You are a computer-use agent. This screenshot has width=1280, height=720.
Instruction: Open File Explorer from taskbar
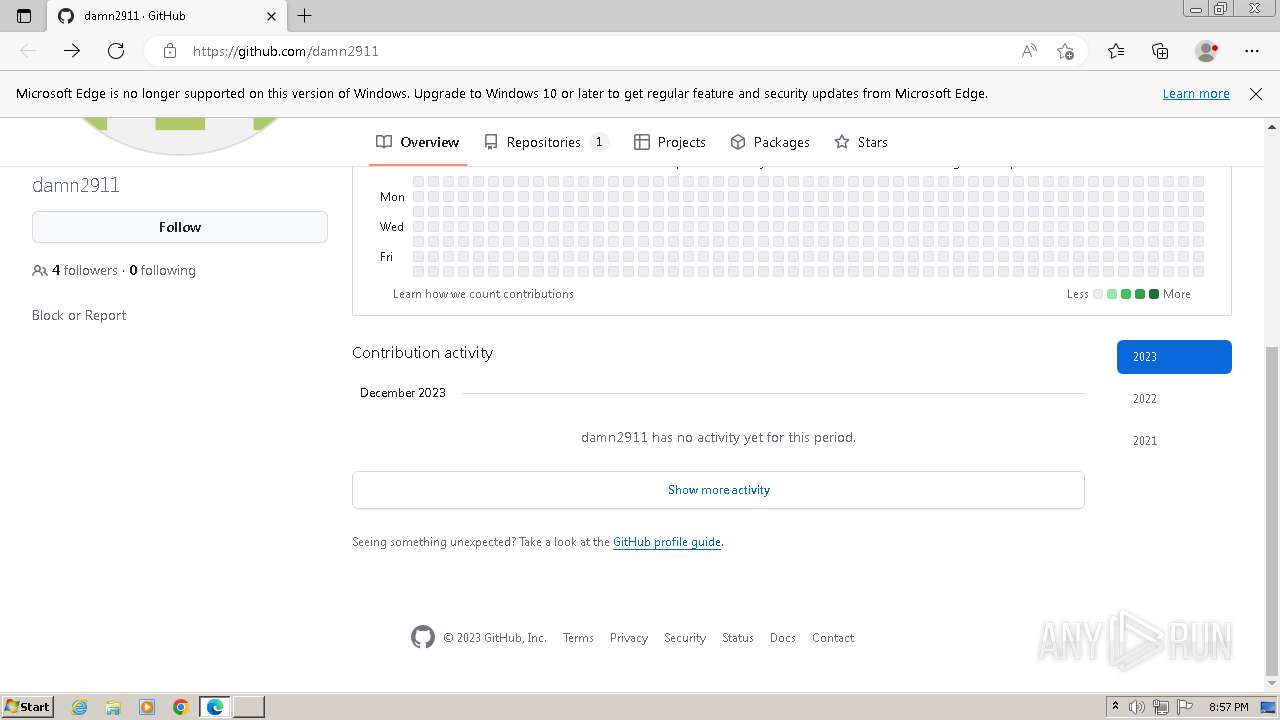[x=113, y=707]
